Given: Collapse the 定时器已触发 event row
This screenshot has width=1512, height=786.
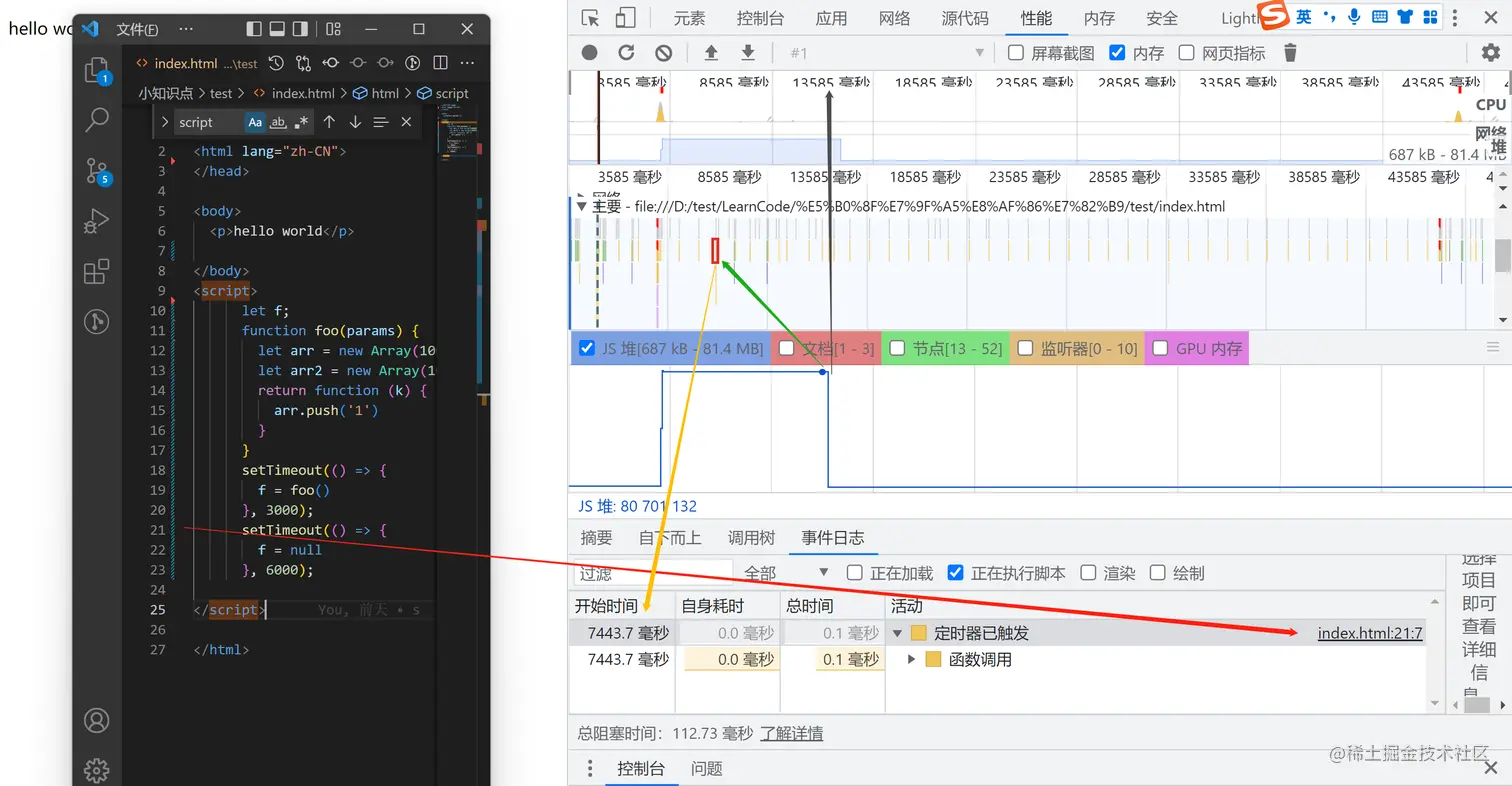Looking at the screenshot, I should click(897, 633).
